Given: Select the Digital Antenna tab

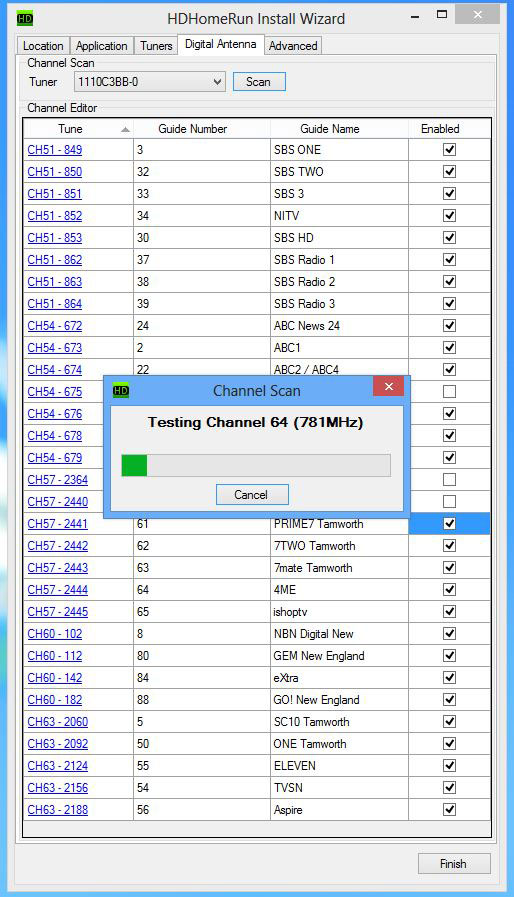Looking at the screenshot, I should coord(221,44).
